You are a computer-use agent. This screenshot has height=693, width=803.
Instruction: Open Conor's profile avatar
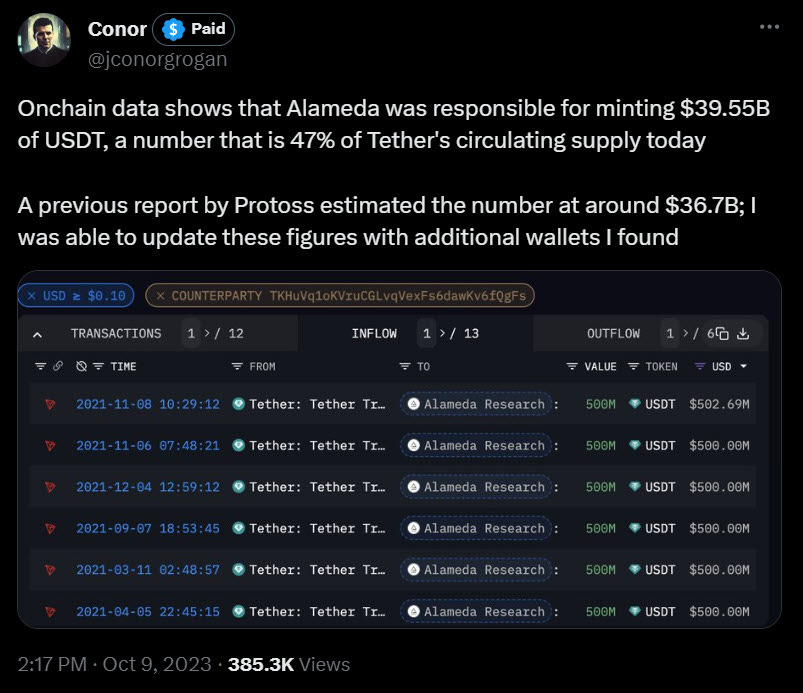44,39
